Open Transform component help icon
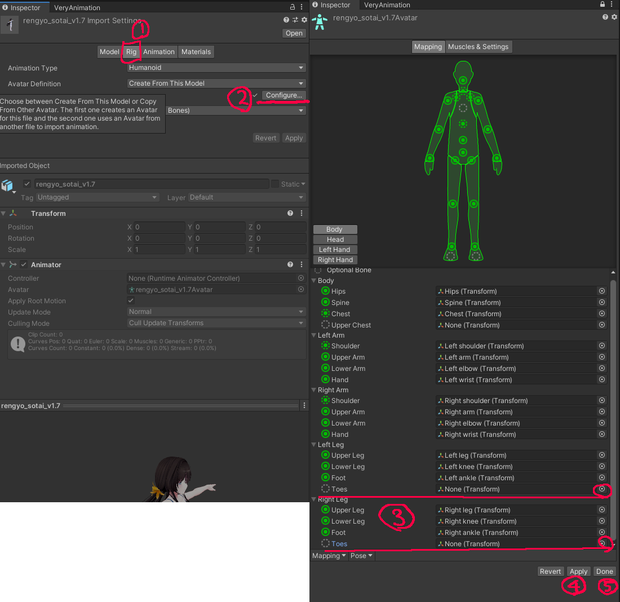620x602 pixels. click(x=290, y=213)
